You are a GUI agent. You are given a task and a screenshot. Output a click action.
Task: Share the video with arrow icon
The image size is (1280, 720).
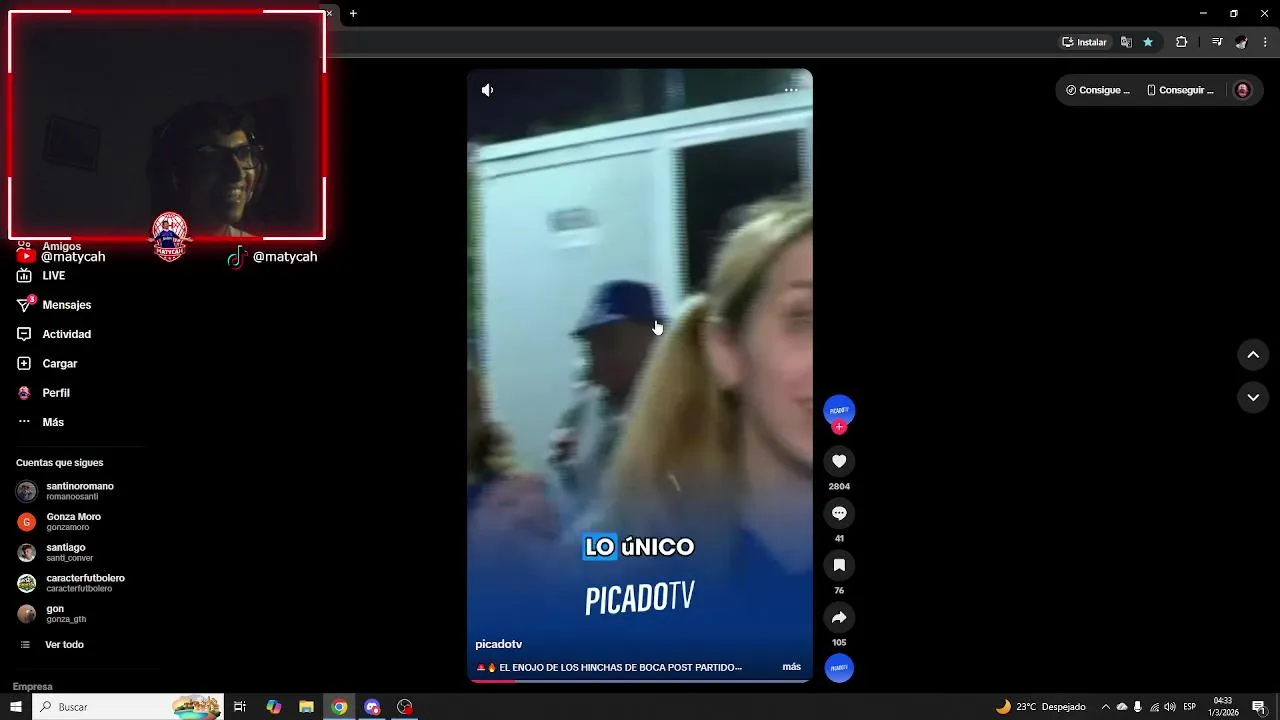click(839, 617)
